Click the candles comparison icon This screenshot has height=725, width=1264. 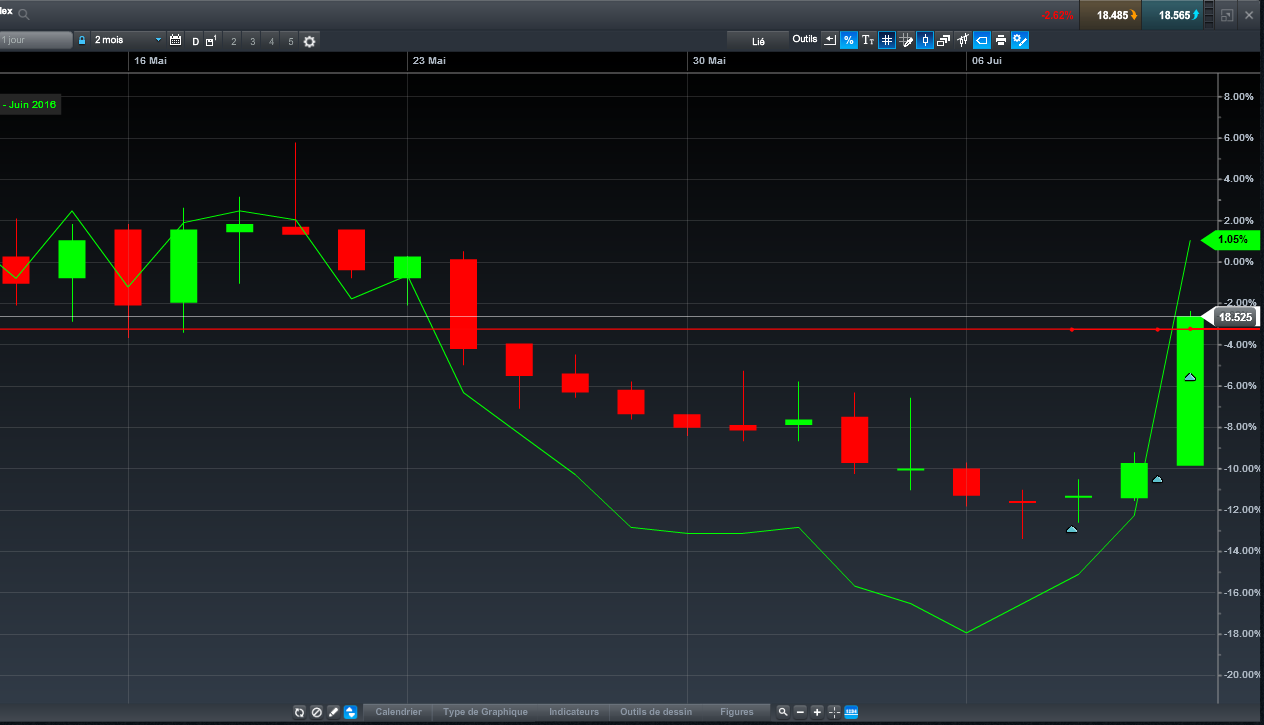coord(963,40)
